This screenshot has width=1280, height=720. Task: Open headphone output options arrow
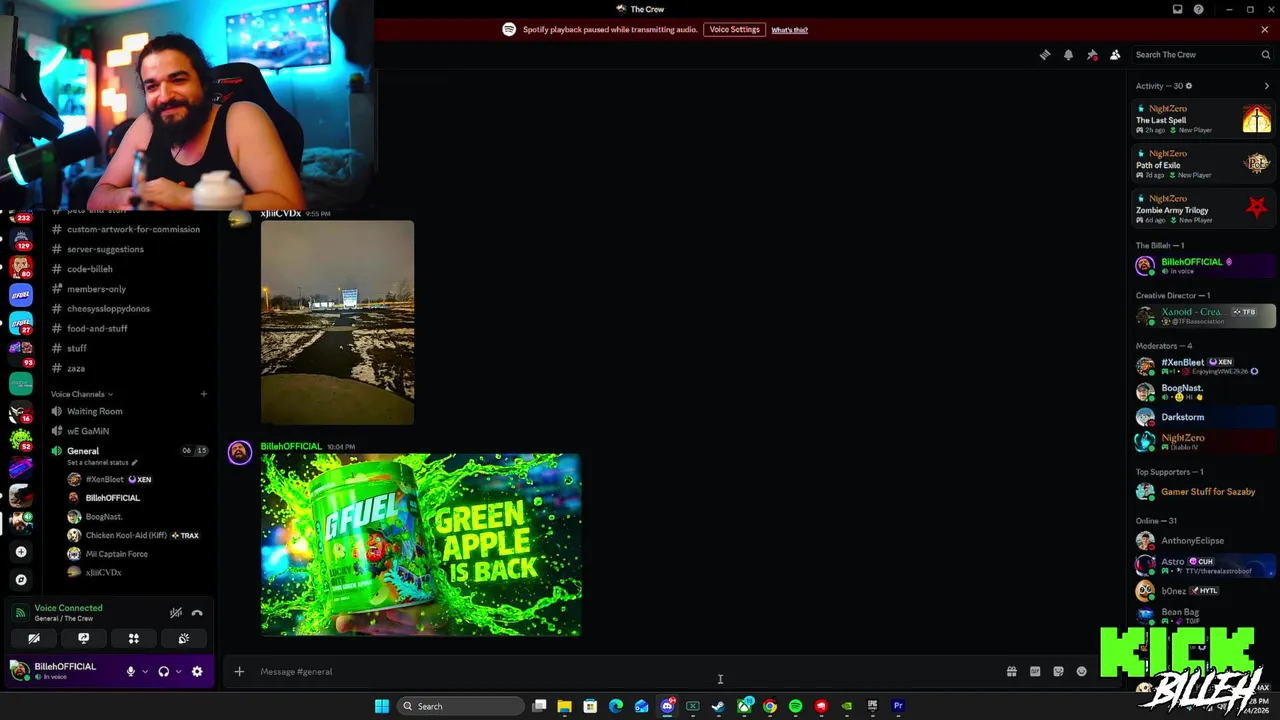pyautogui.click(x=179, y=672)
